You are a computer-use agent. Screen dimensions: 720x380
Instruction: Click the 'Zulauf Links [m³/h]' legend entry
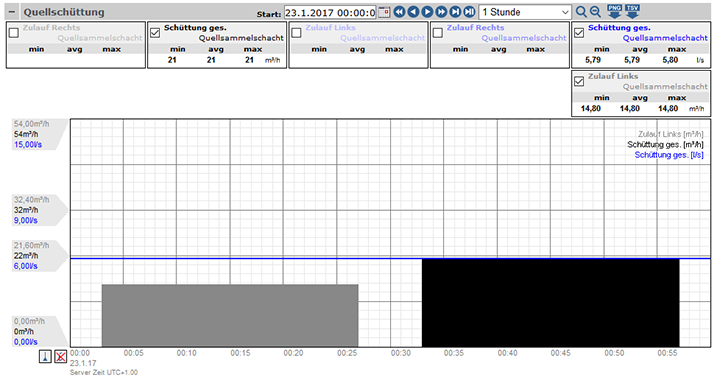(x=670, y=134)
